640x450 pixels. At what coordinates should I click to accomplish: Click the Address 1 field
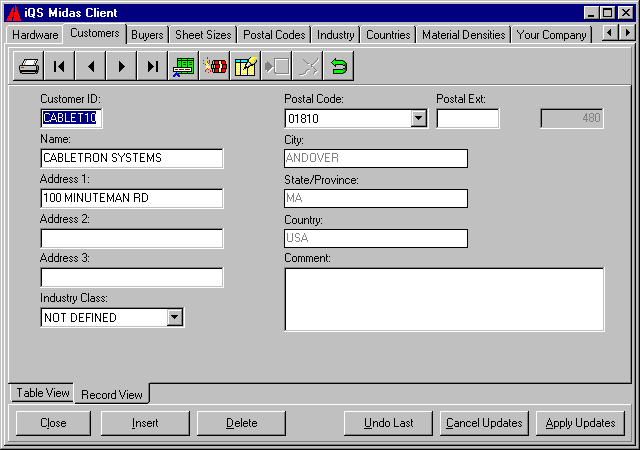[x=132, y=198]
